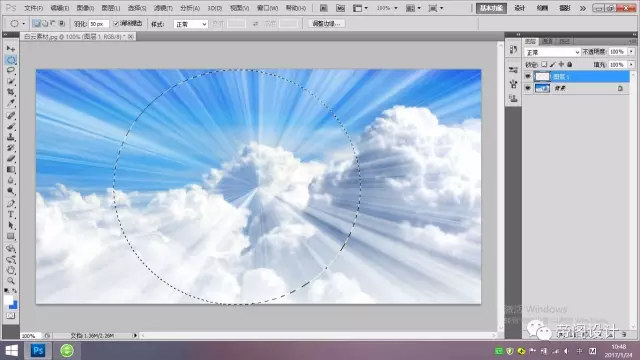Select the Horizontal Type tool
Viewport: 640px width, 360px height.
click(11, 214)
